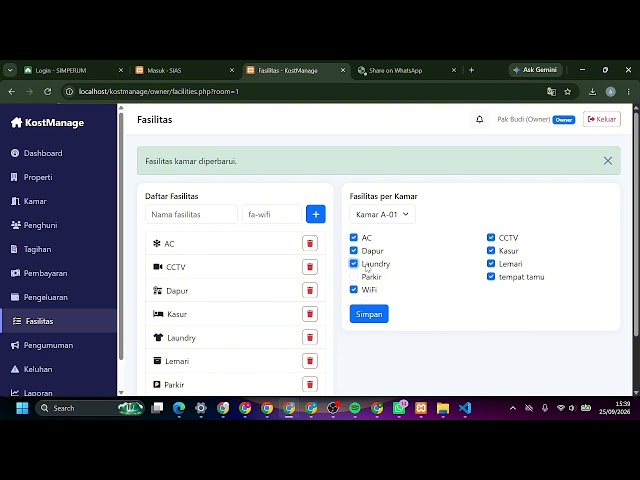This screenshot has width=640, height=480.
Task: Remove Dapur using its trash button
Action: [x=310, y=290]
